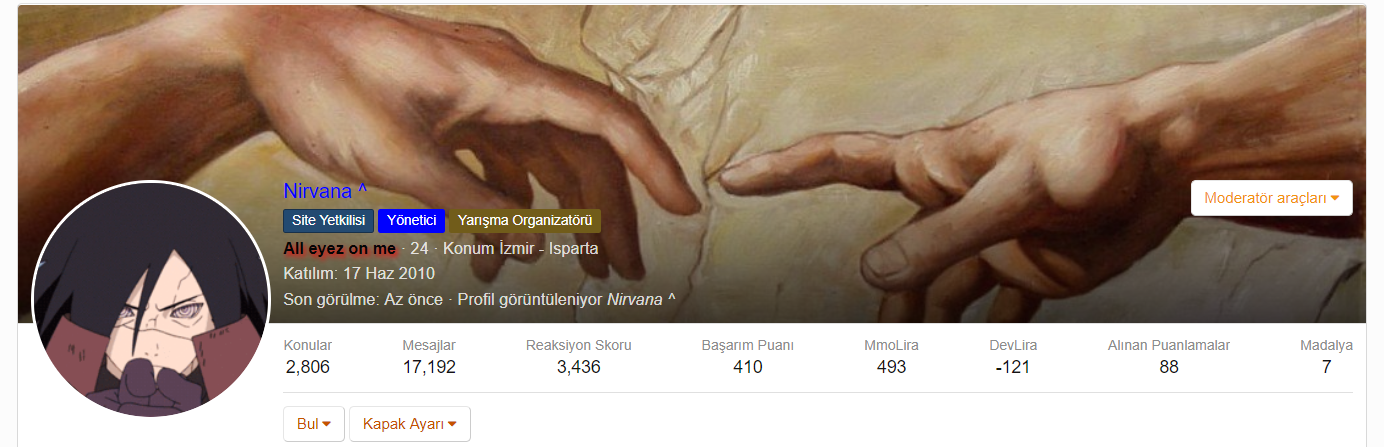Open the Nirvana ^ username link

[326, 191]
